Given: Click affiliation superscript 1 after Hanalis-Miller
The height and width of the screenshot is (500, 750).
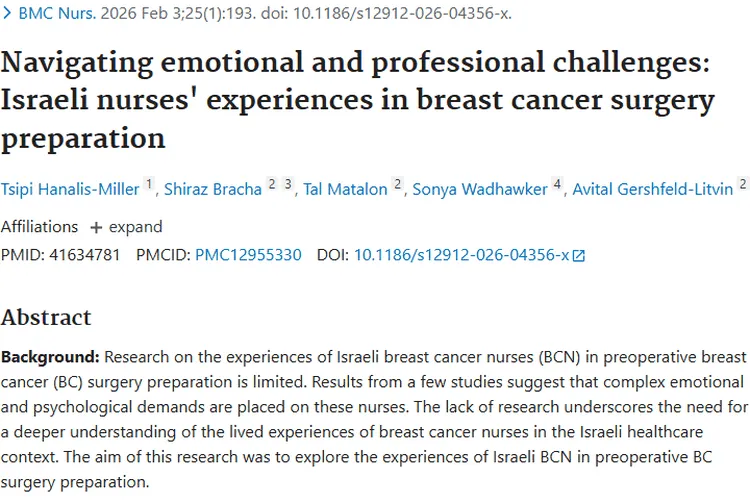Looking at the screenshot, I should coord(149,184).
